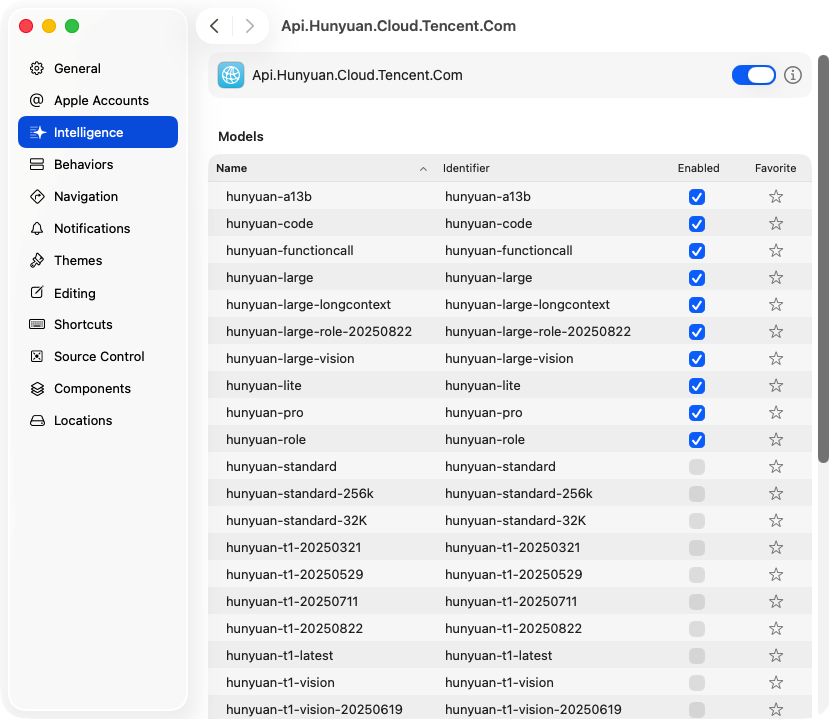The image size is (832, 719).
Task: Uncheck Enabled for hunyuan-lite
Action: [x=697, y=386]
